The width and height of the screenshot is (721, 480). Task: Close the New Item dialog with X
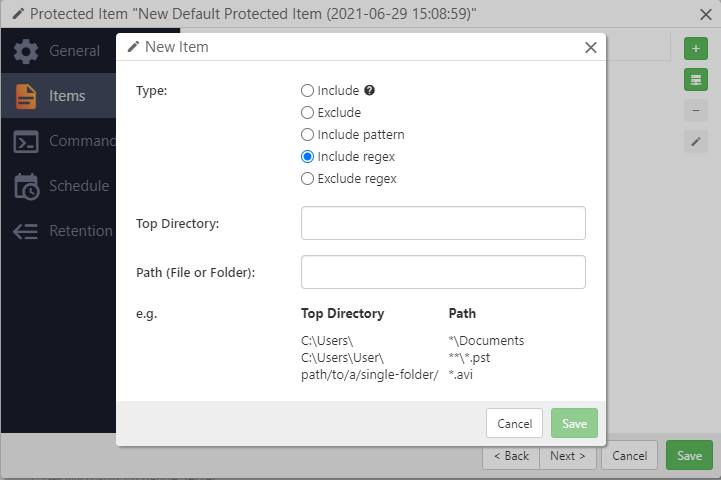click(x=591, y=47)
